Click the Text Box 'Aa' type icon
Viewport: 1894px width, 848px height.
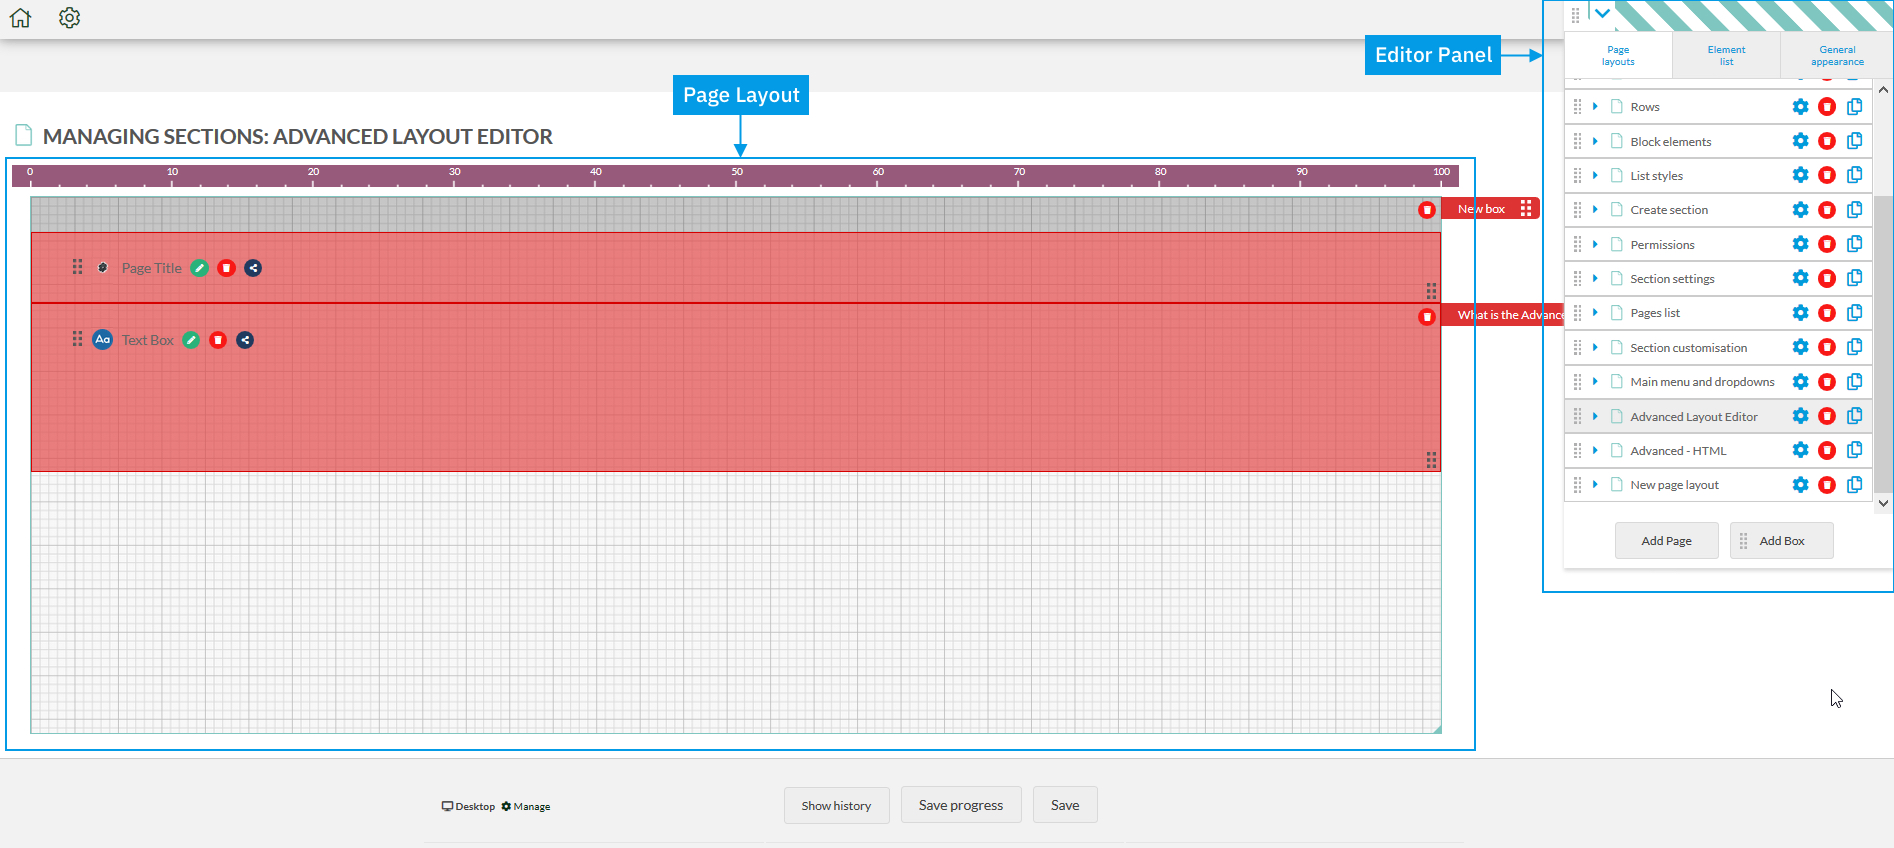pyautogui.click(x=103, y=340)
